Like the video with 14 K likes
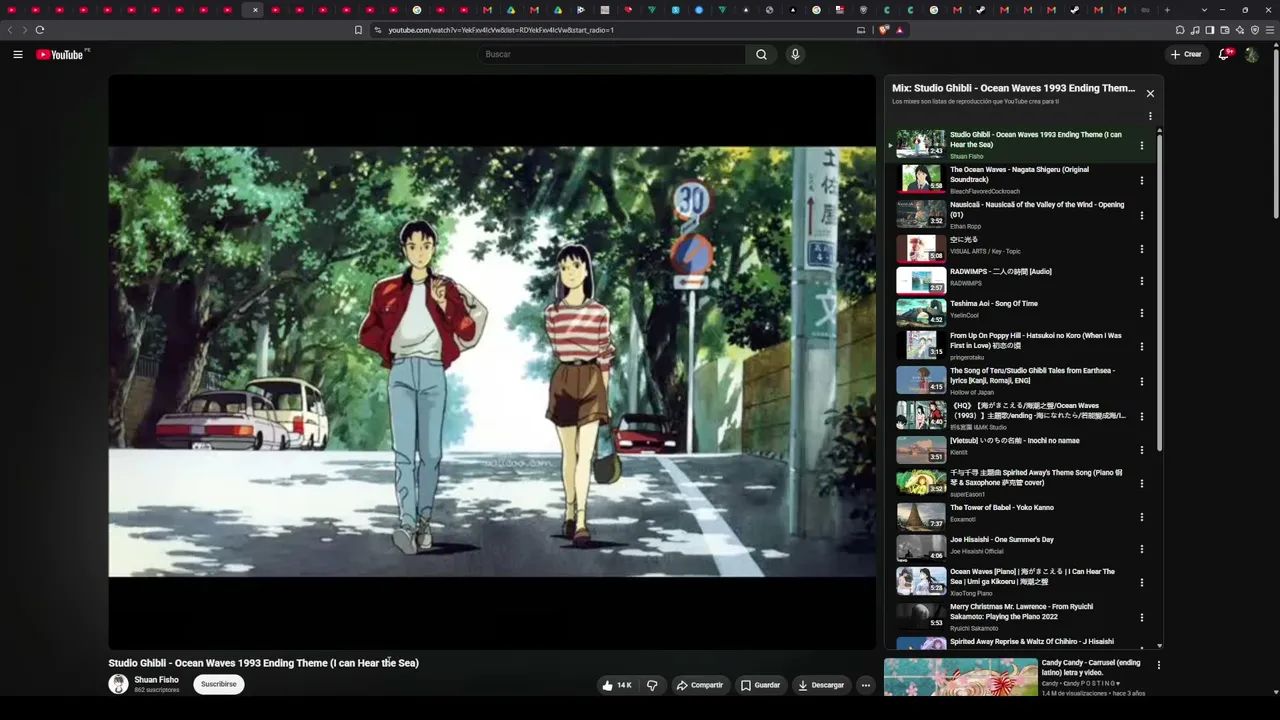1280x720 pixels. pyautogui.click(x=617, y=685)
